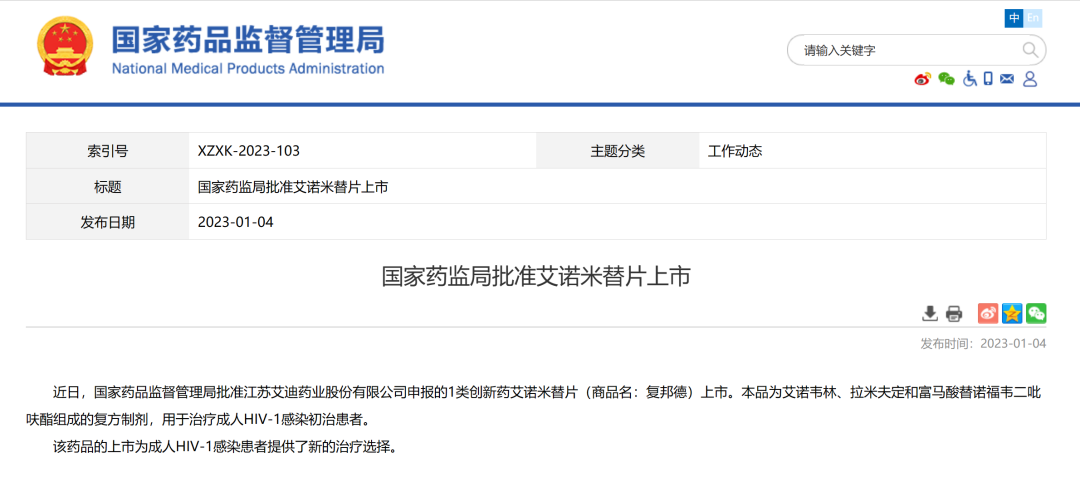Switch site language to English (En)
The height and width of the screenshot is (492, 1080).
coord(1033,18)
